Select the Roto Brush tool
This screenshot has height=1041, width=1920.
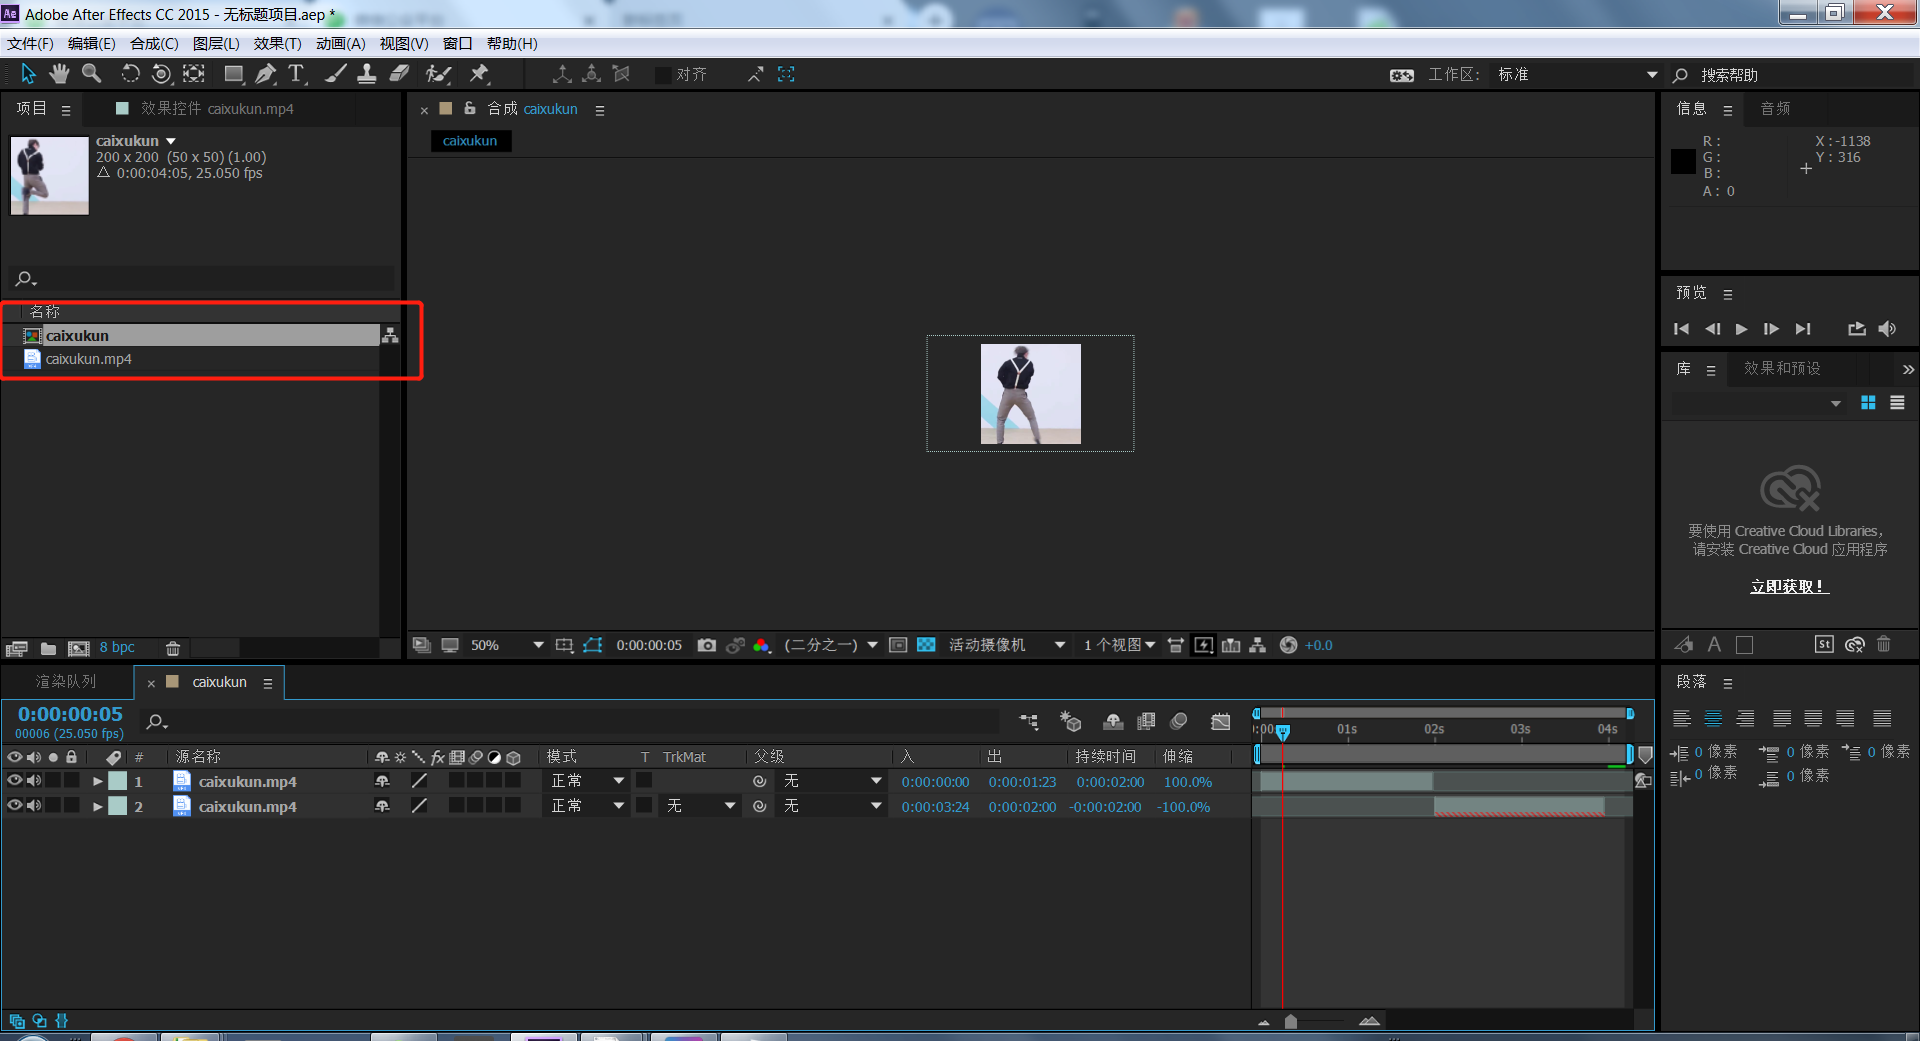click(x=438, y=74)
